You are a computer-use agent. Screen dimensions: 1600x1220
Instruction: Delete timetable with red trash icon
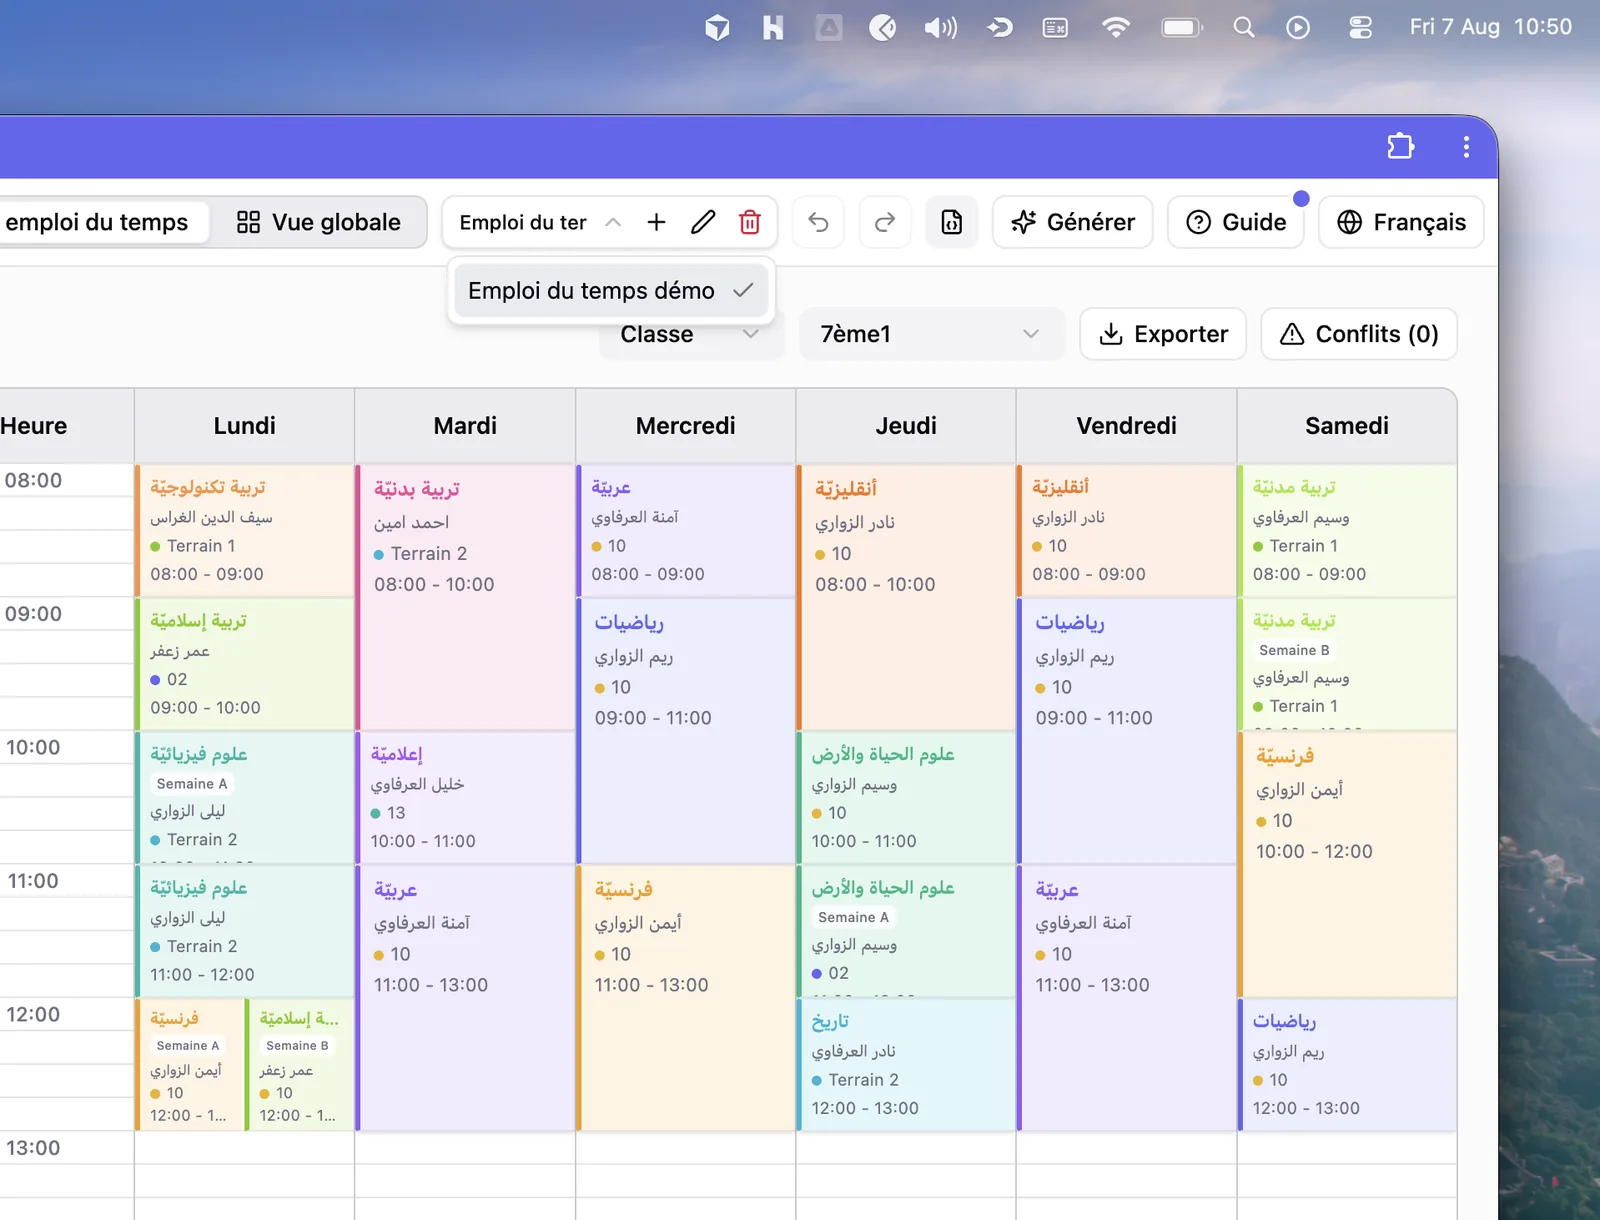click(750, 222)
